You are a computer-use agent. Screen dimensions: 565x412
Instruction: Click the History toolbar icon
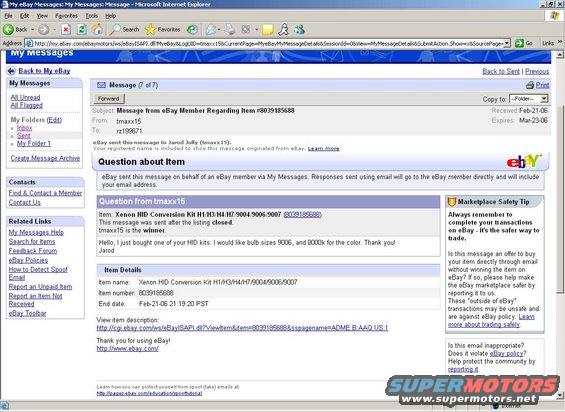[192, 30]
